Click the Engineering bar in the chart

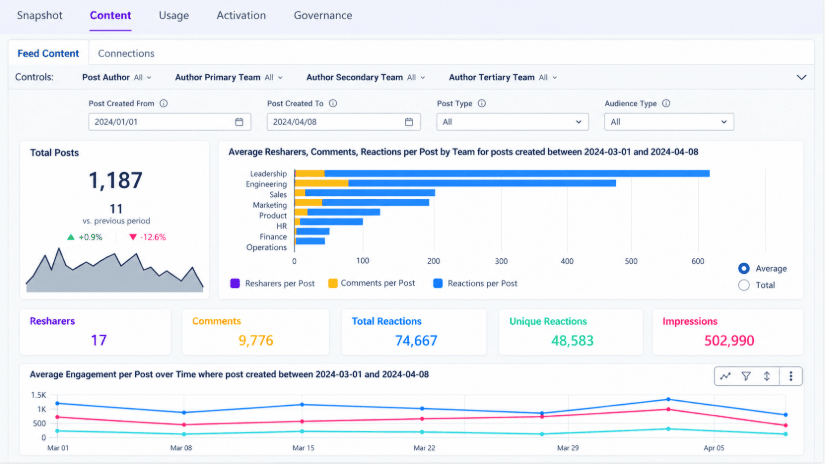pos(455,184)
